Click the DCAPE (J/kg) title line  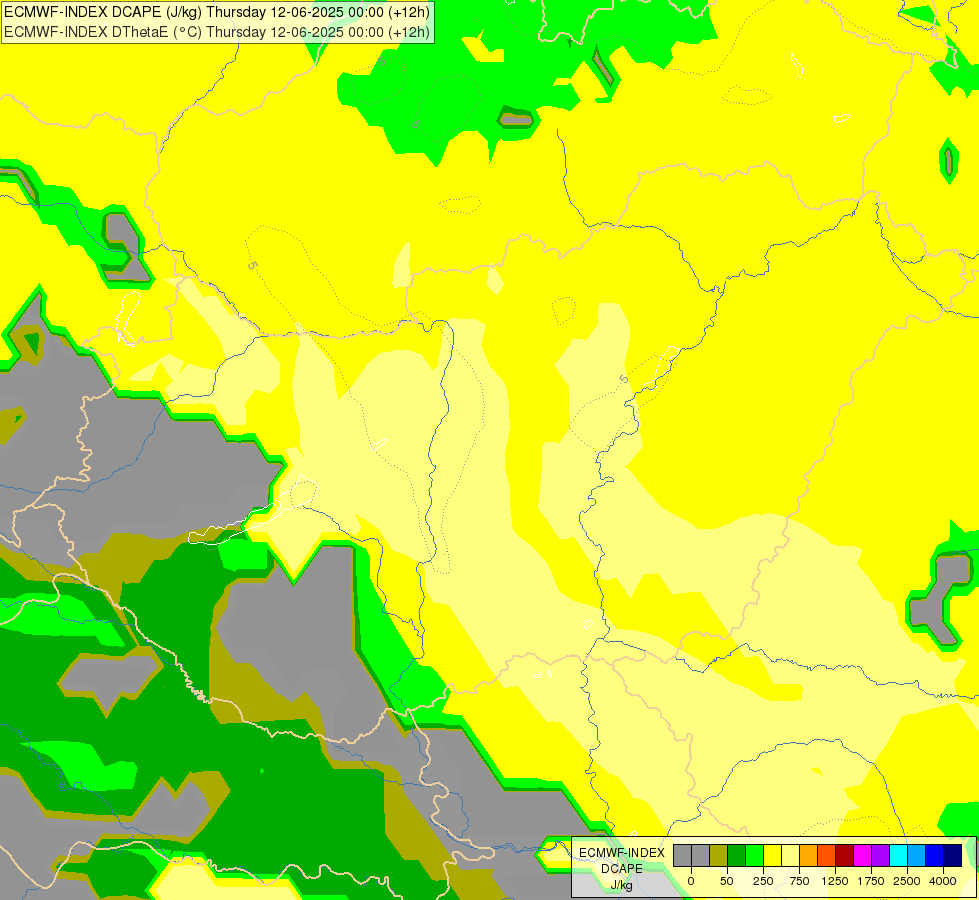217,12
